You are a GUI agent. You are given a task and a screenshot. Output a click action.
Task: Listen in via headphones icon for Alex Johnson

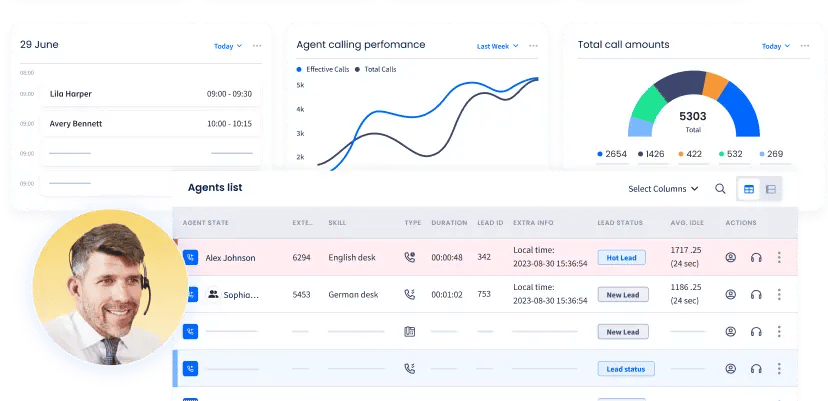click(756, 257)
